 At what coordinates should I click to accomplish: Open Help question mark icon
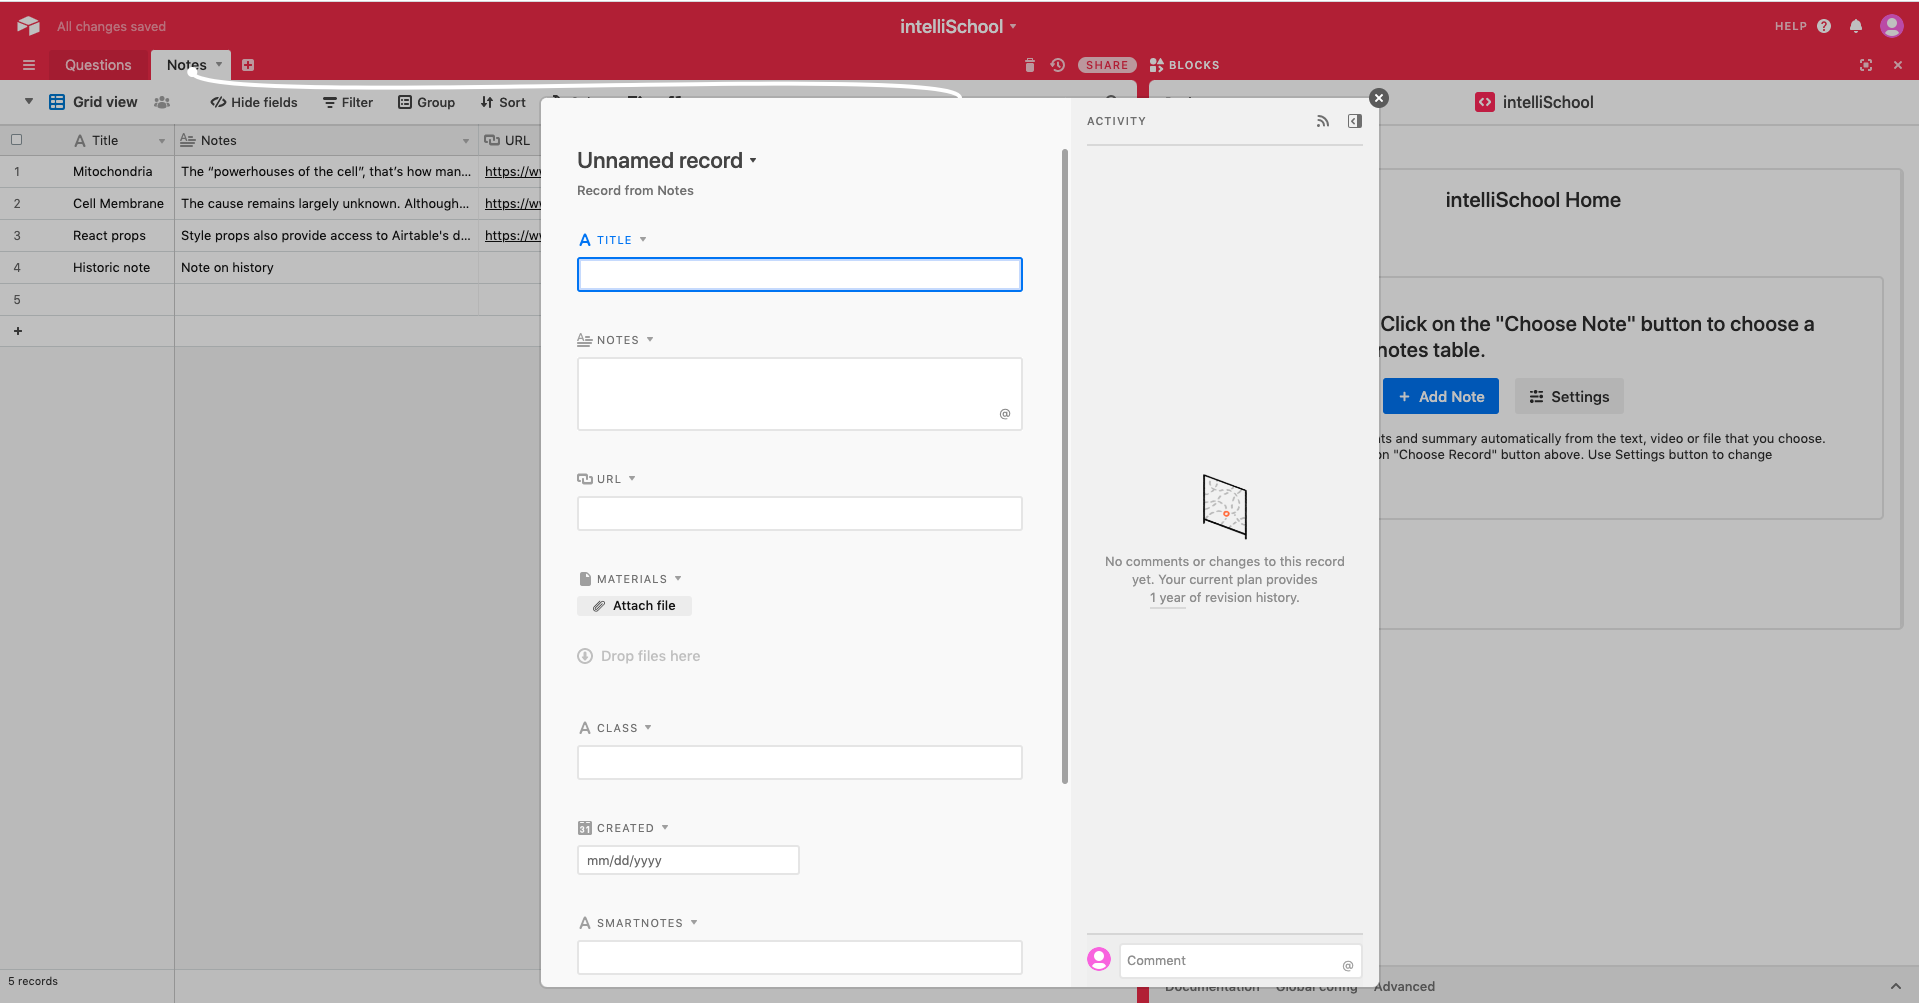coord(1824,26)
